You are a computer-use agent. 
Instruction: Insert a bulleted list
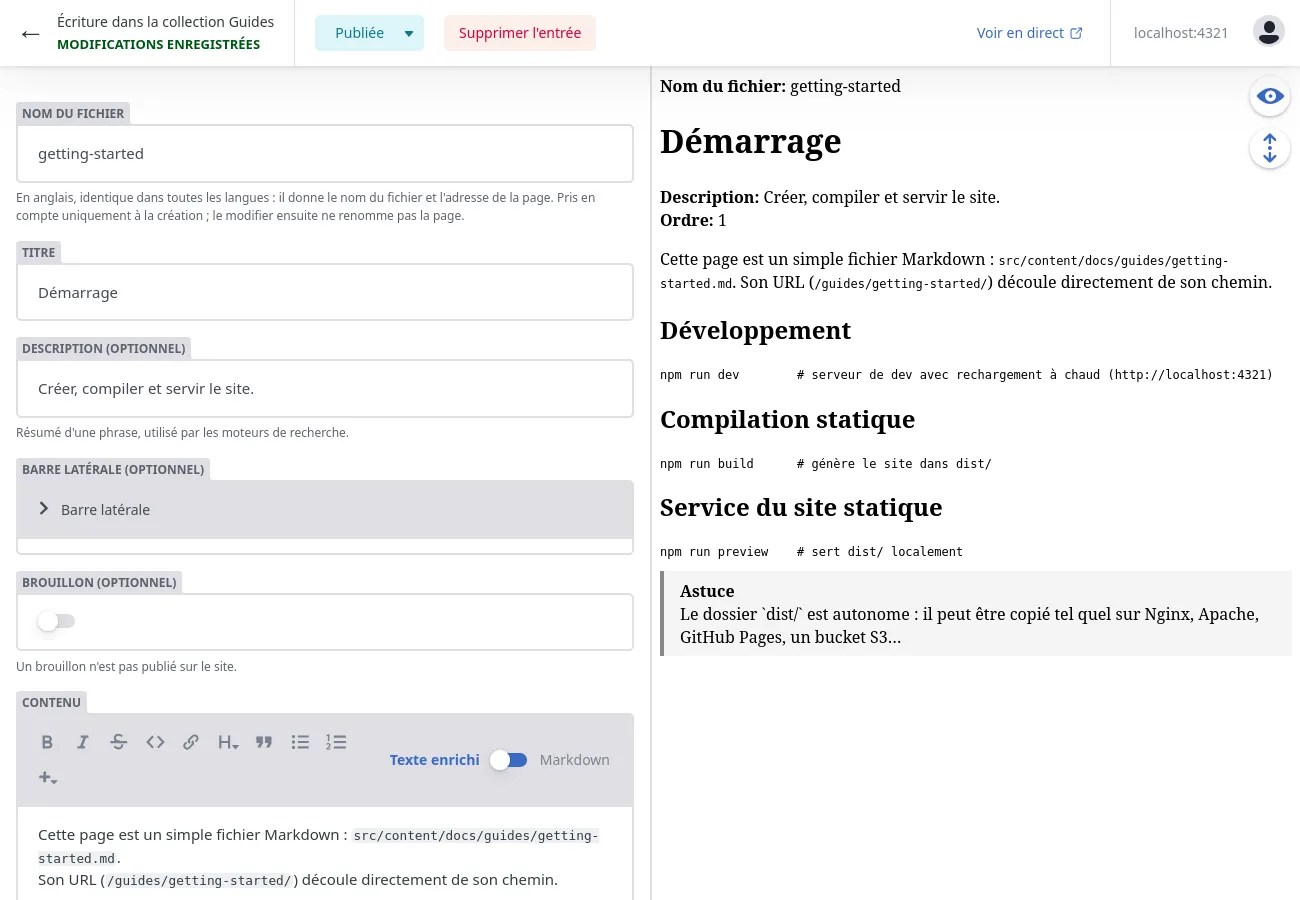coord(300,742)
